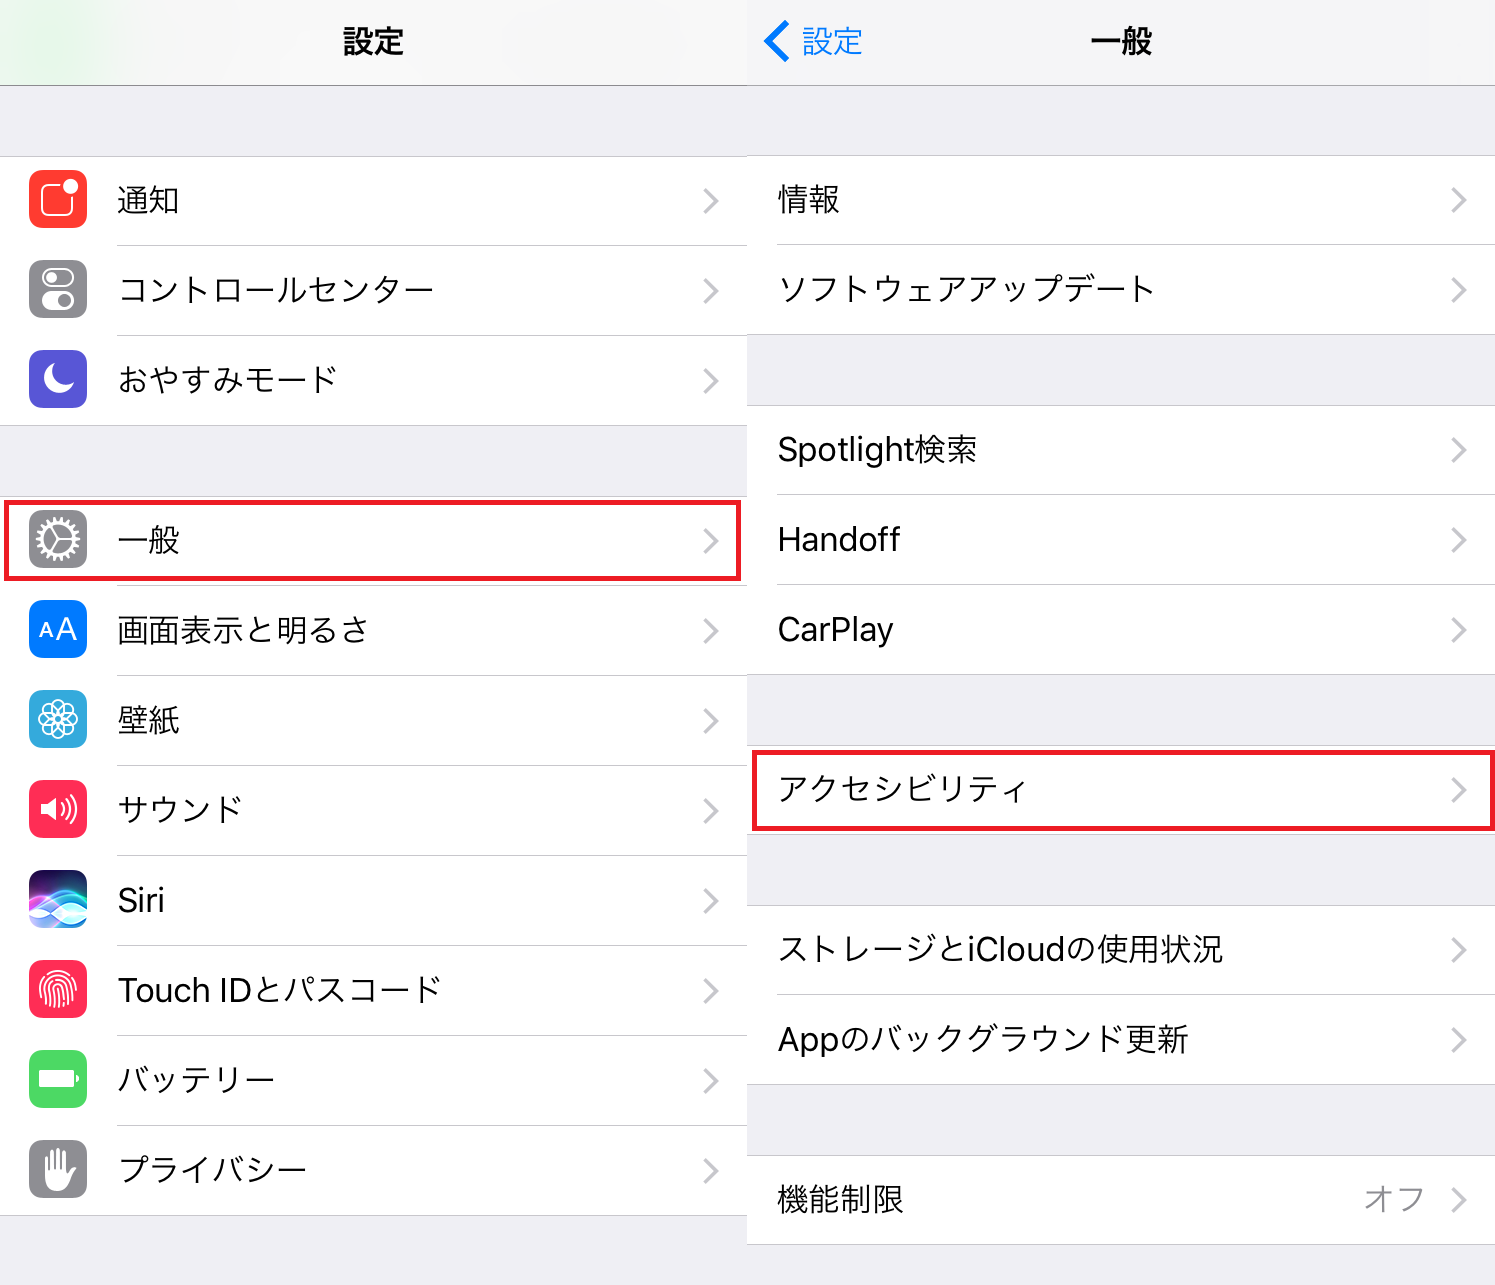The height and width of the screenshot is (1285, 1495).
Task: Tap the Sounds (サウンド) speaker icon
Action: click(58, 809)
